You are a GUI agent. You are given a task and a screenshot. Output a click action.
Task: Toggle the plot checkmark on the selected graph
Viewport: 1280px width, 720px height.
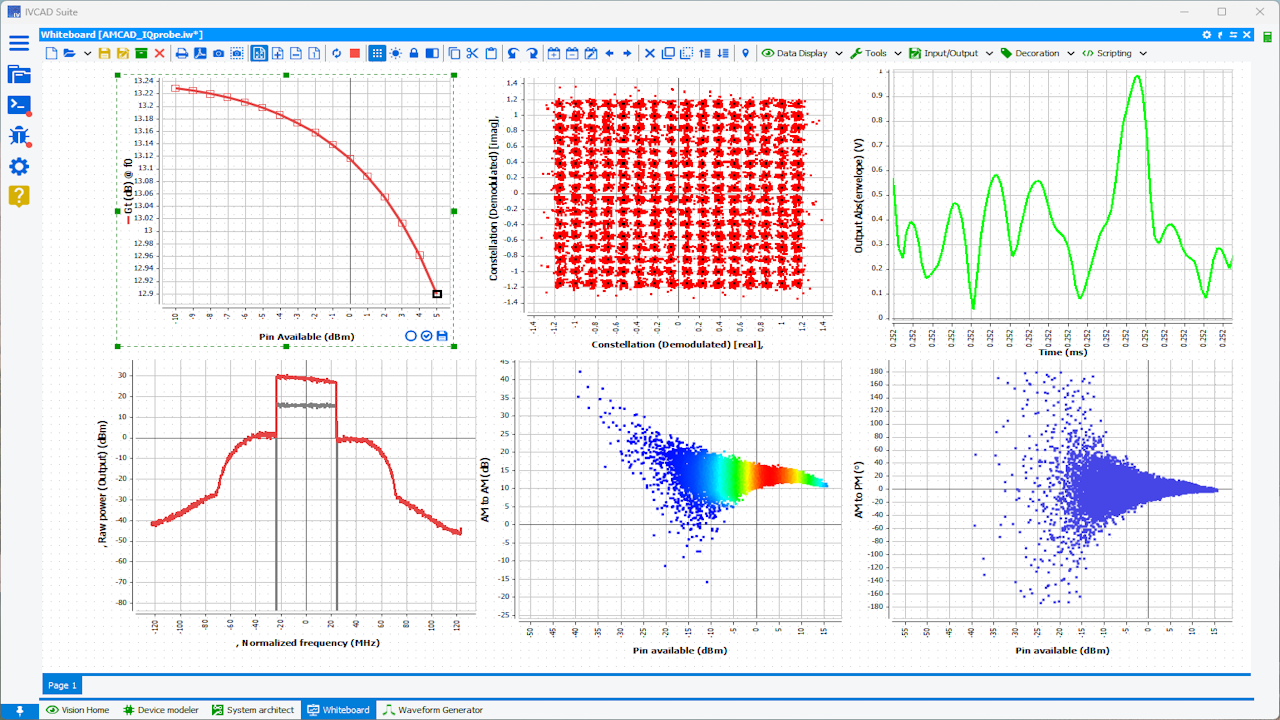point(424,336)
